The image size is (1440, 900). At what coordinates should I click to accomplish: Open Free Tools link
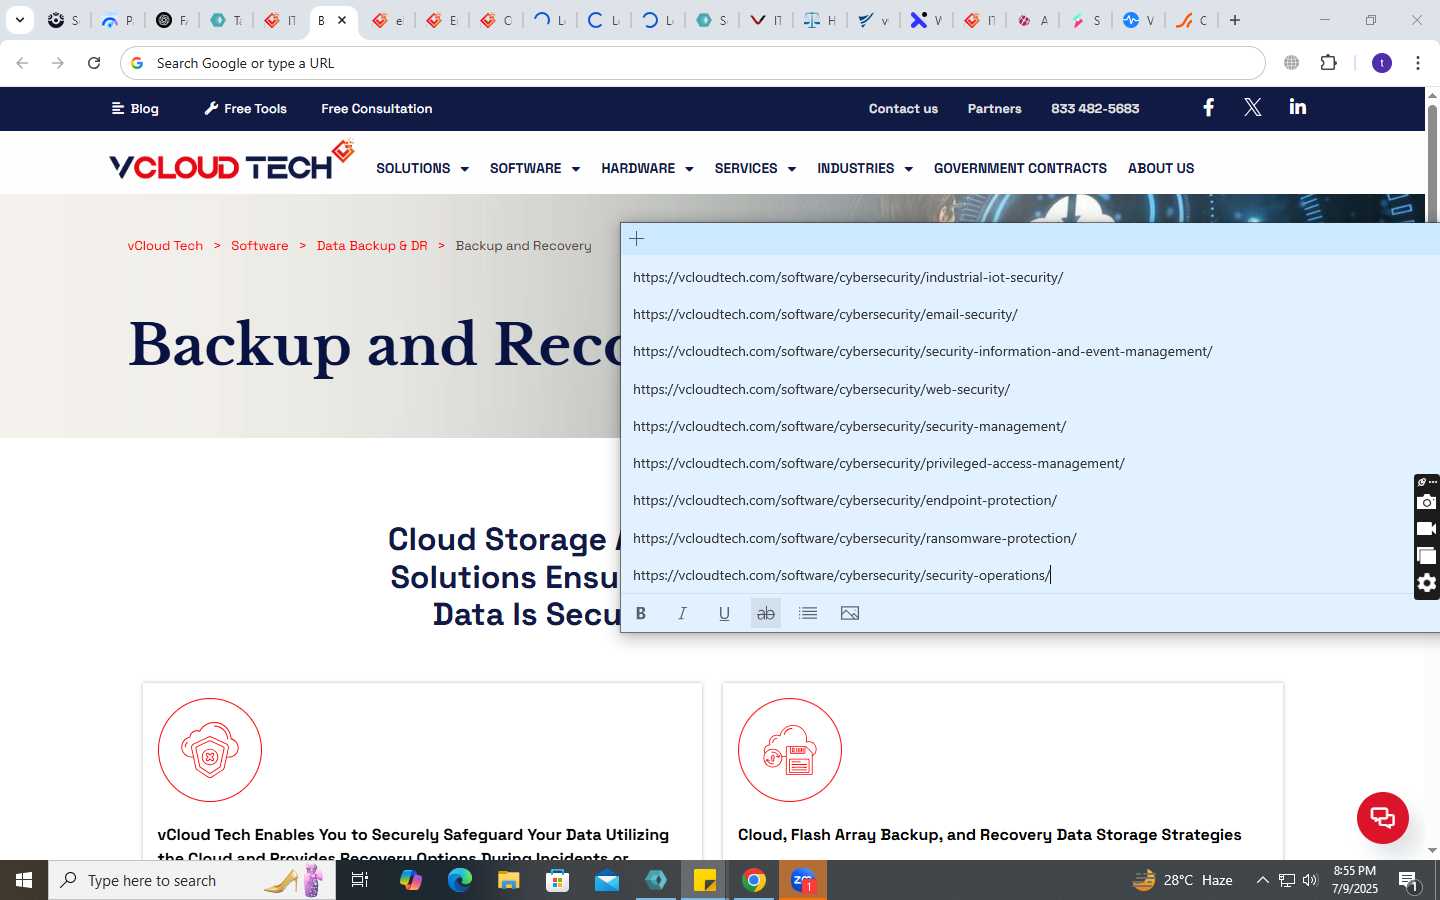(x=245, y=109)
